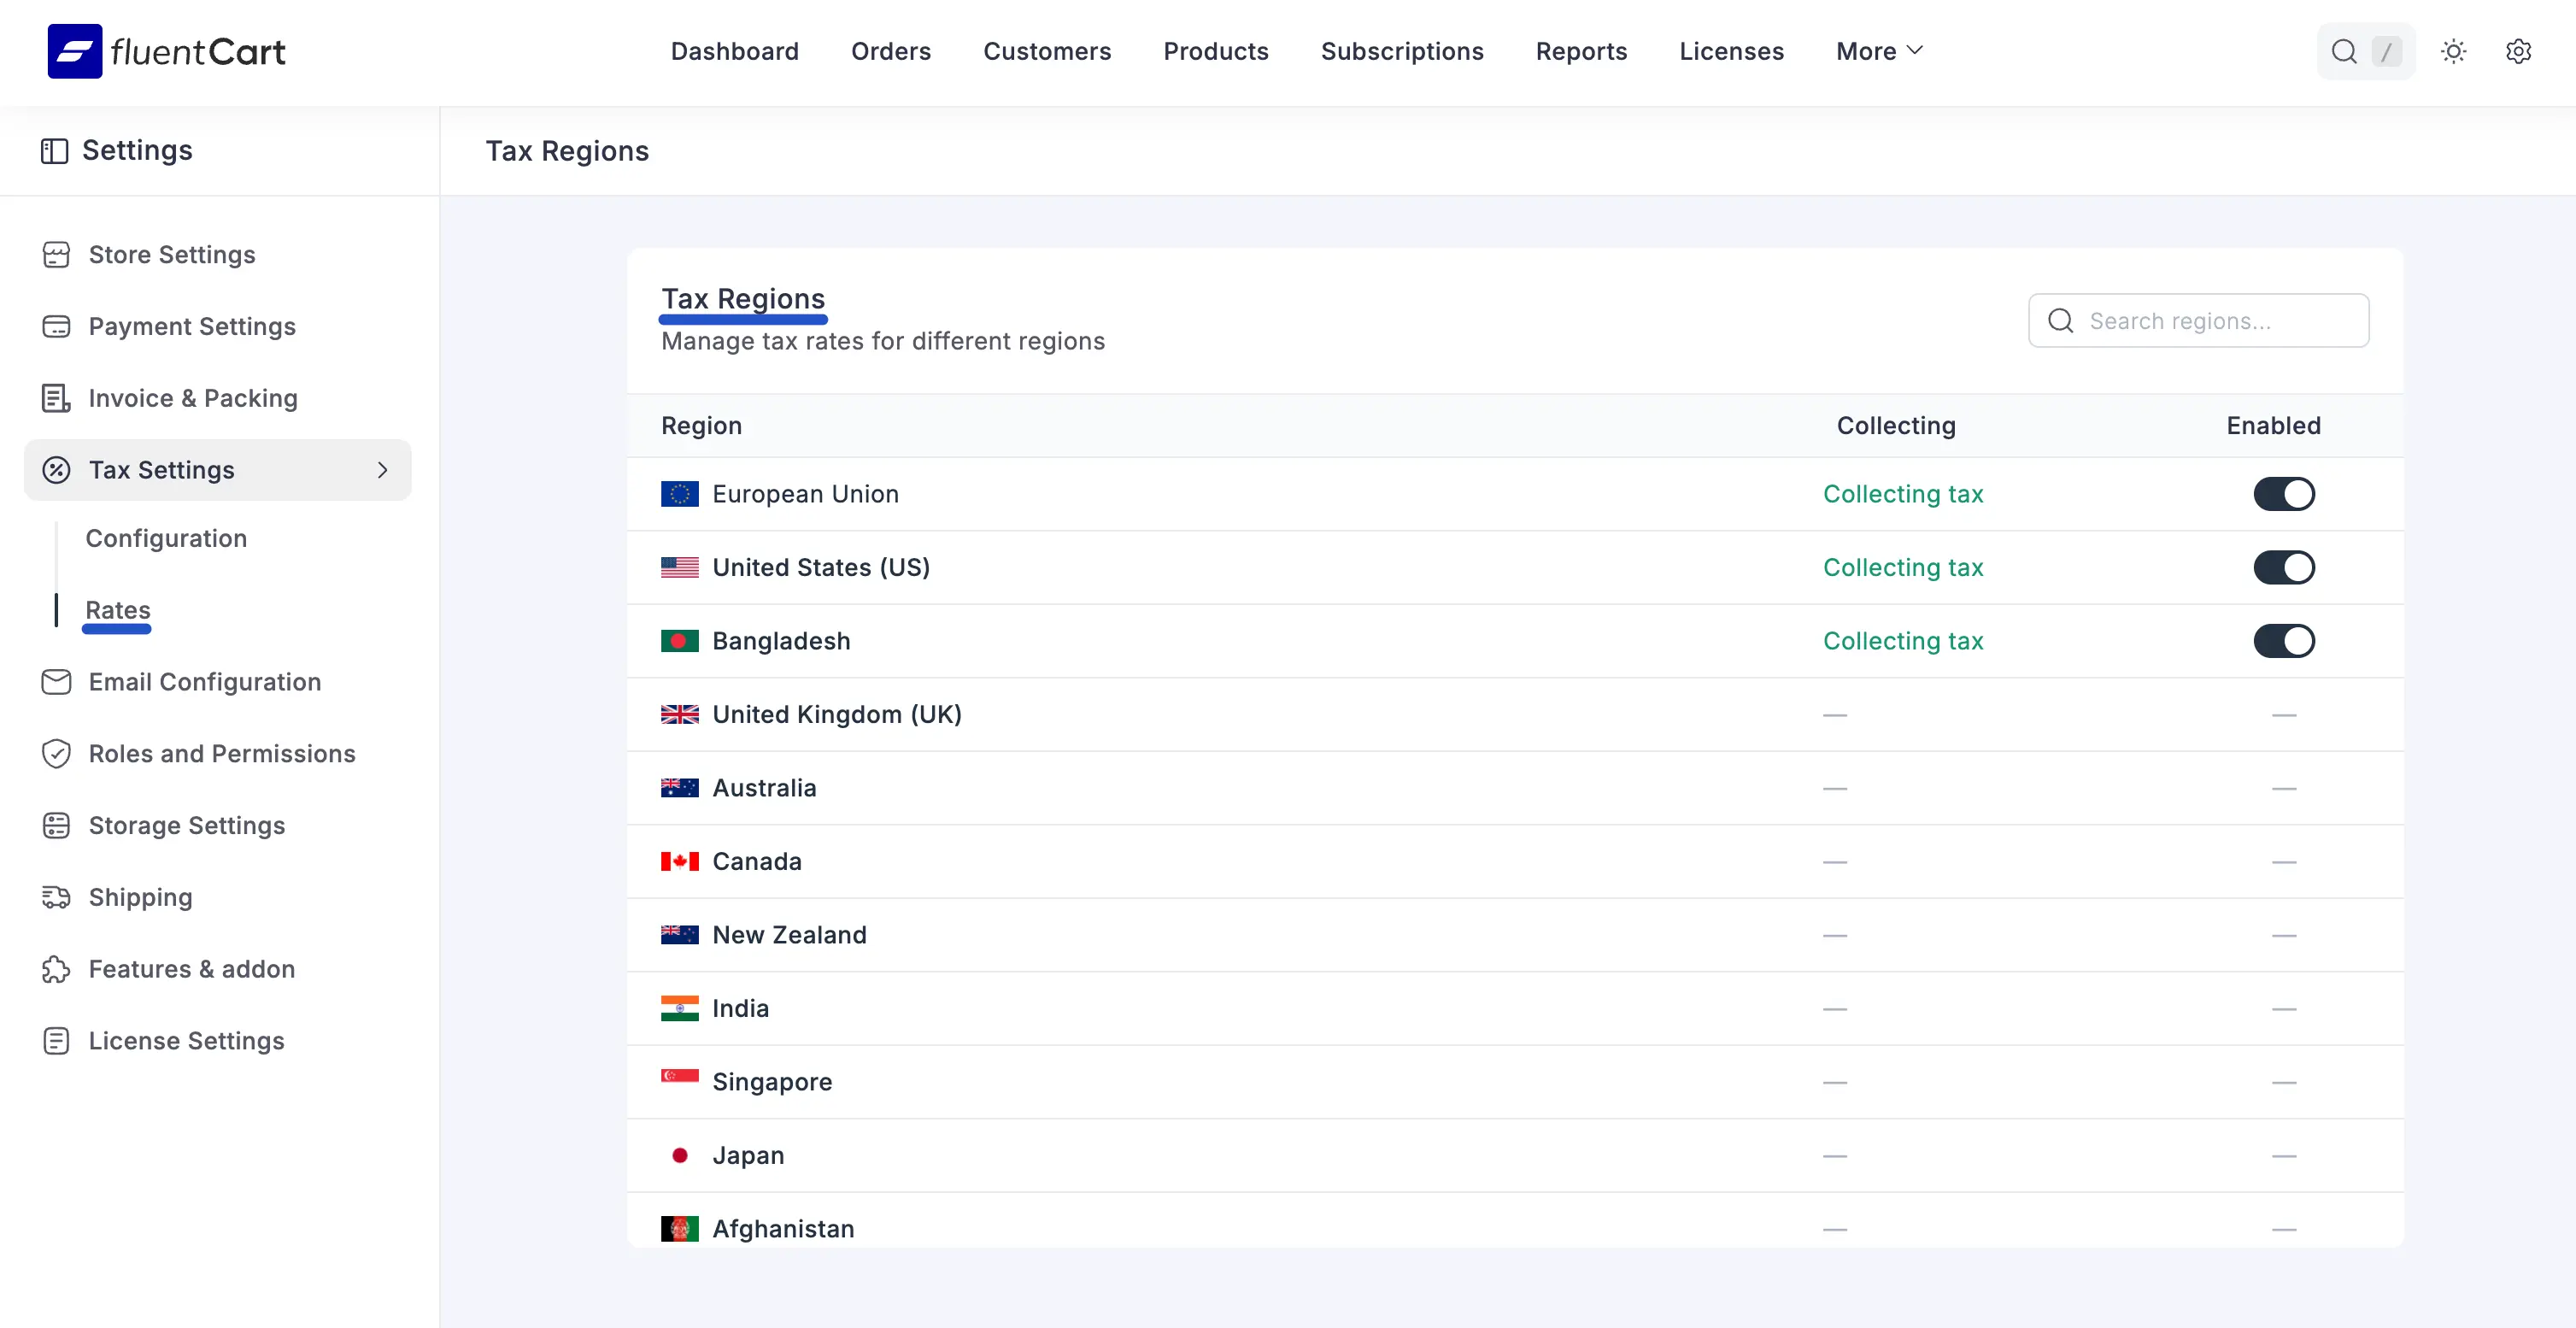The width and height of the screenshot is (2576, 1328).
Task: Click the Canada flag icon
Action: point(679,861)
